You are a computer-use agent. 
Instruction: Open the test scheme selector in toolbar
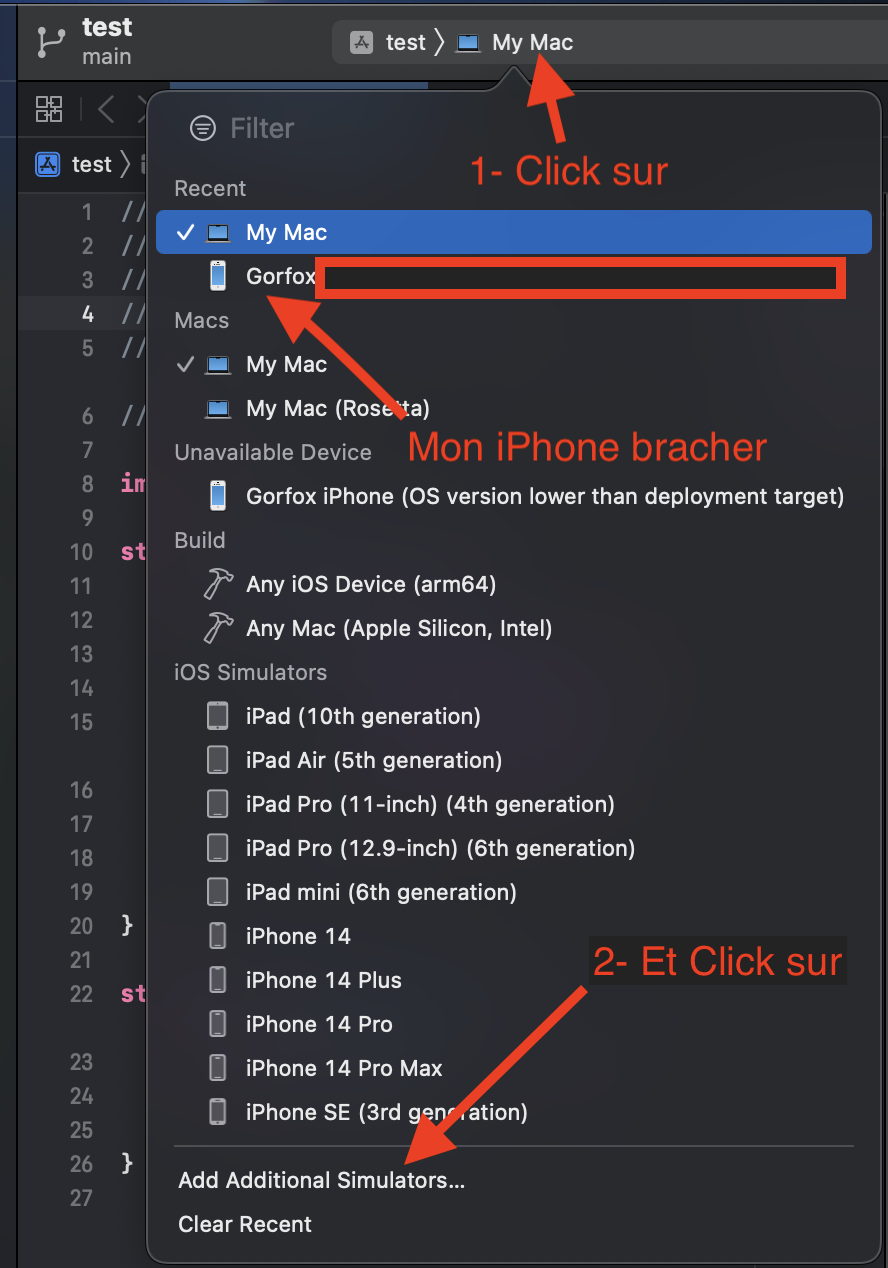[390, 43]
